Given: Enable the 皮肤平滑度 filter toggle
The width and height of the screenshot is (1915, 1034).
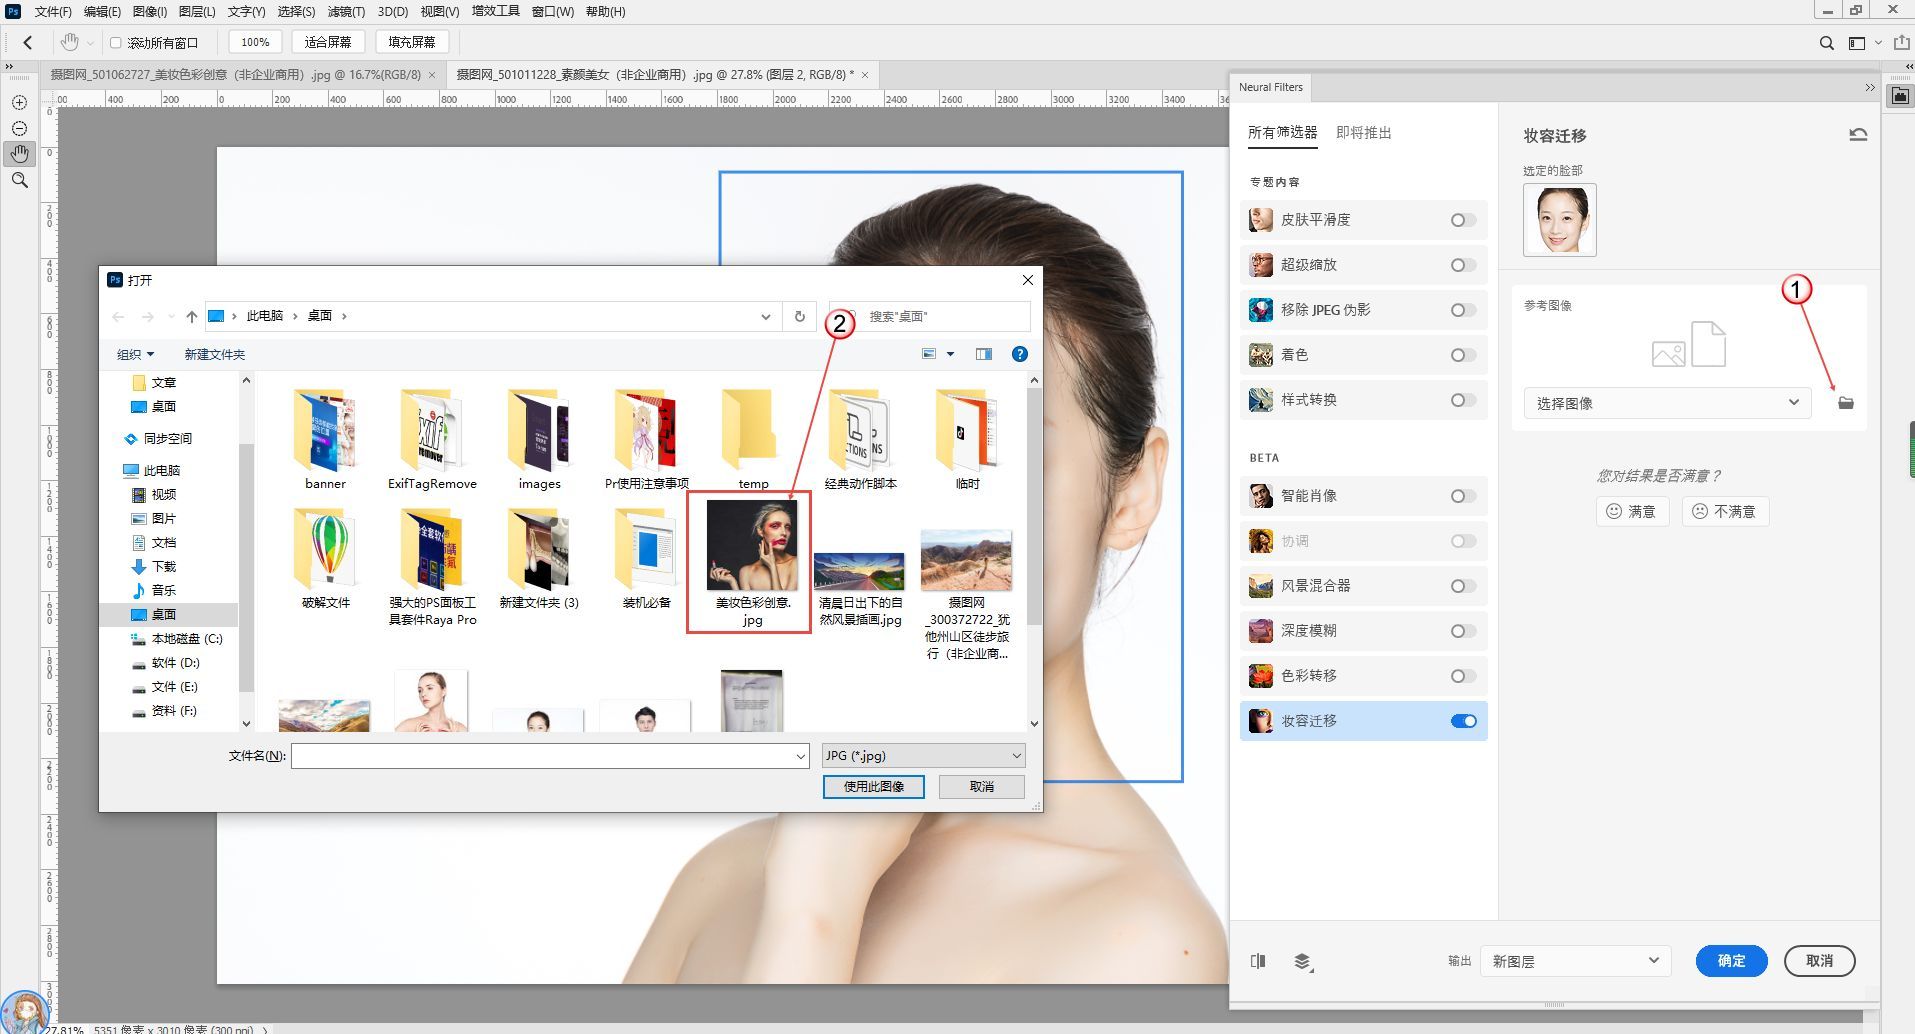Looking at the screenshot, I should [1463, 220].
